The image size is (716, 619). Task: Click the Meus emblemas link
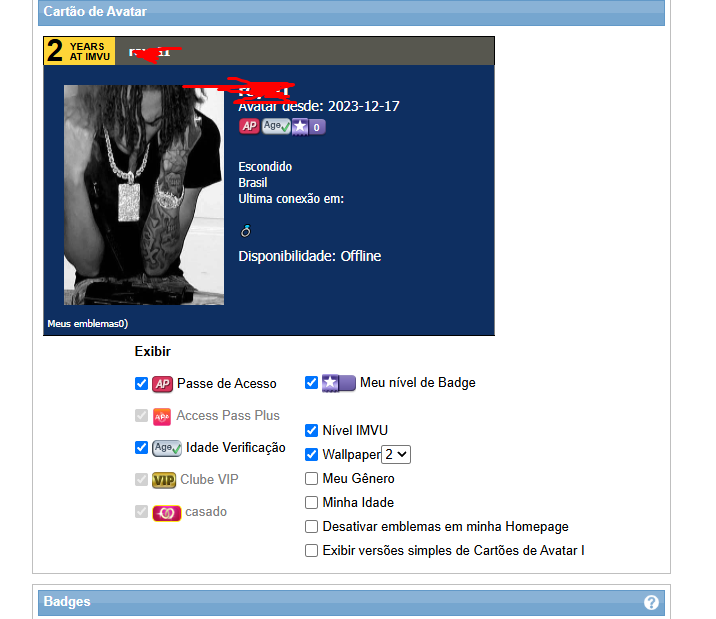pyautogui.click(x=88, y=324)
